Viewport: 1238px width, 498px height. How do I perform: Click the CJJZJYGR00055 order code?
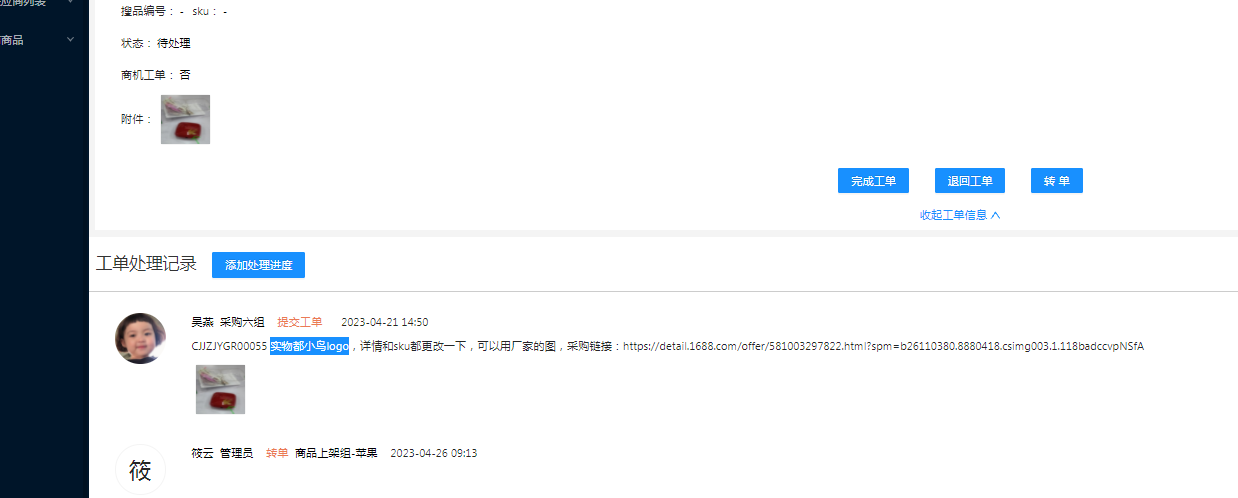coord(229,346)
